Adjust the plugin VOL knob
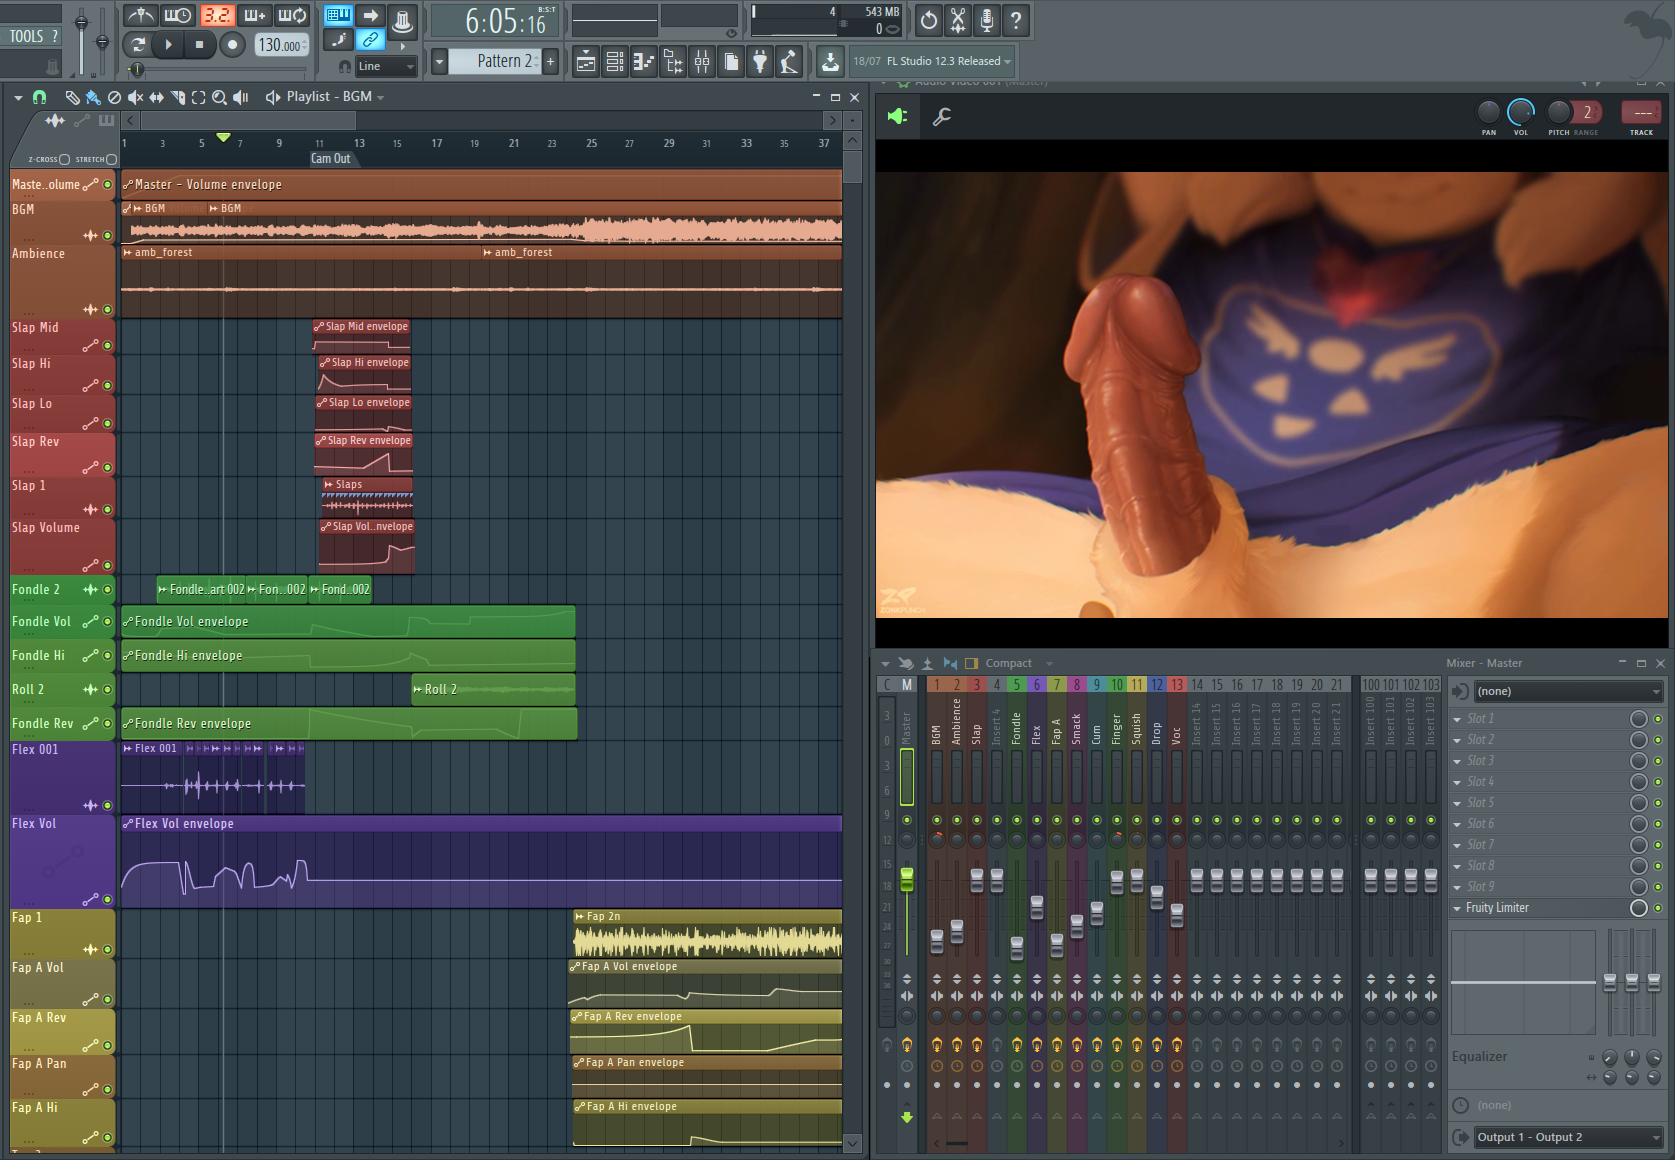The width and height of the screenshot is (1675, 1160). [1520, 112]
